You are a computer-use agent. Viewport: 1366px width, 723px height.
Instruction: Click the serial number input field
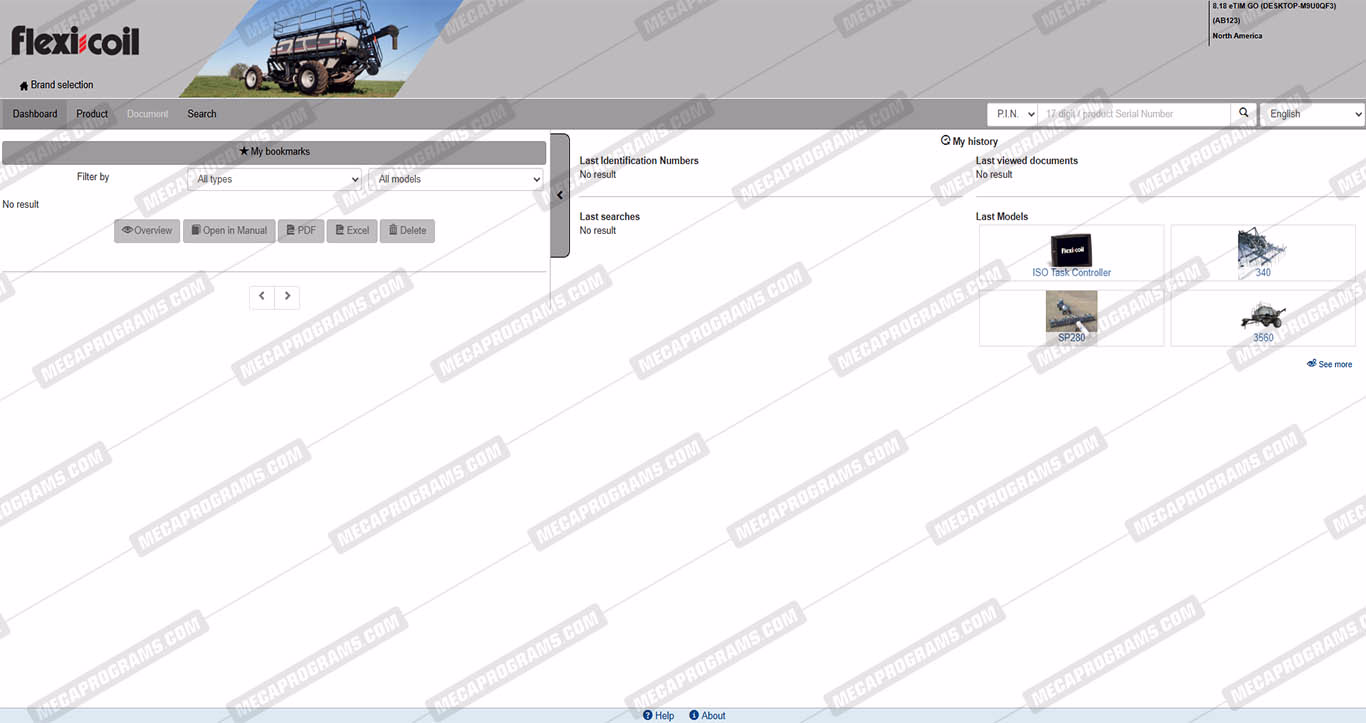[1133, 114]
